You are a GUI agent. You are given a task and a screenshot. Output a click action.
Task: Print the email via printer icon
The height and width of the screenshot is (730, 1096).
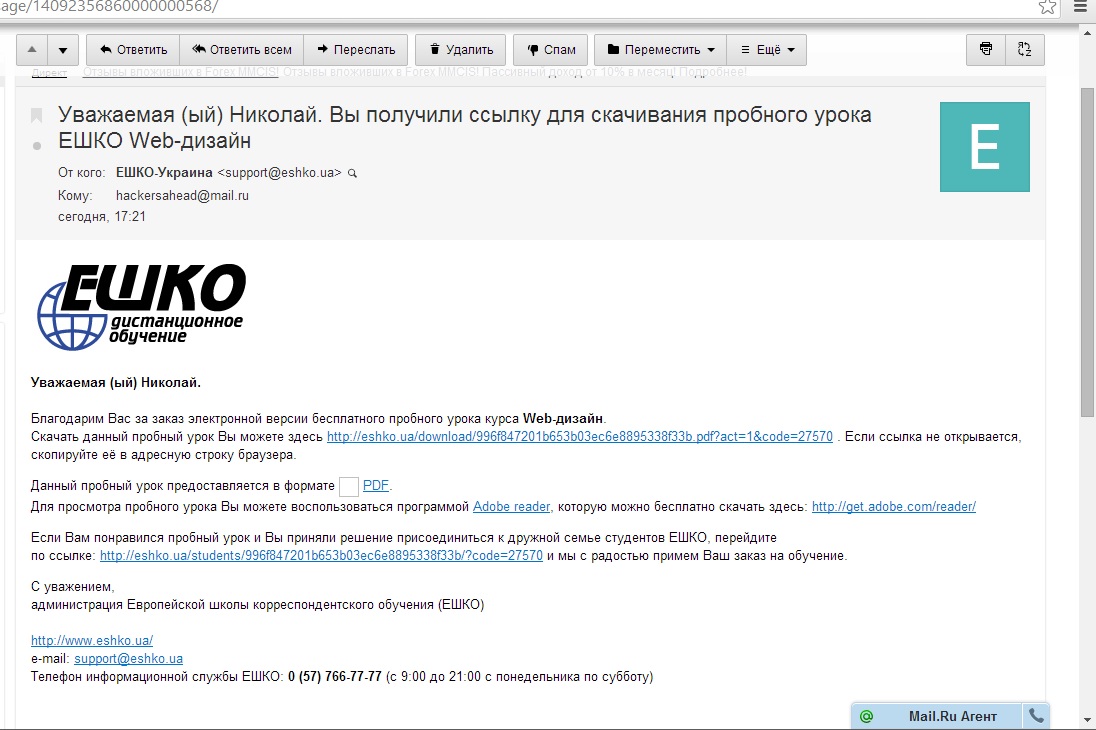(x=986, y=50)
